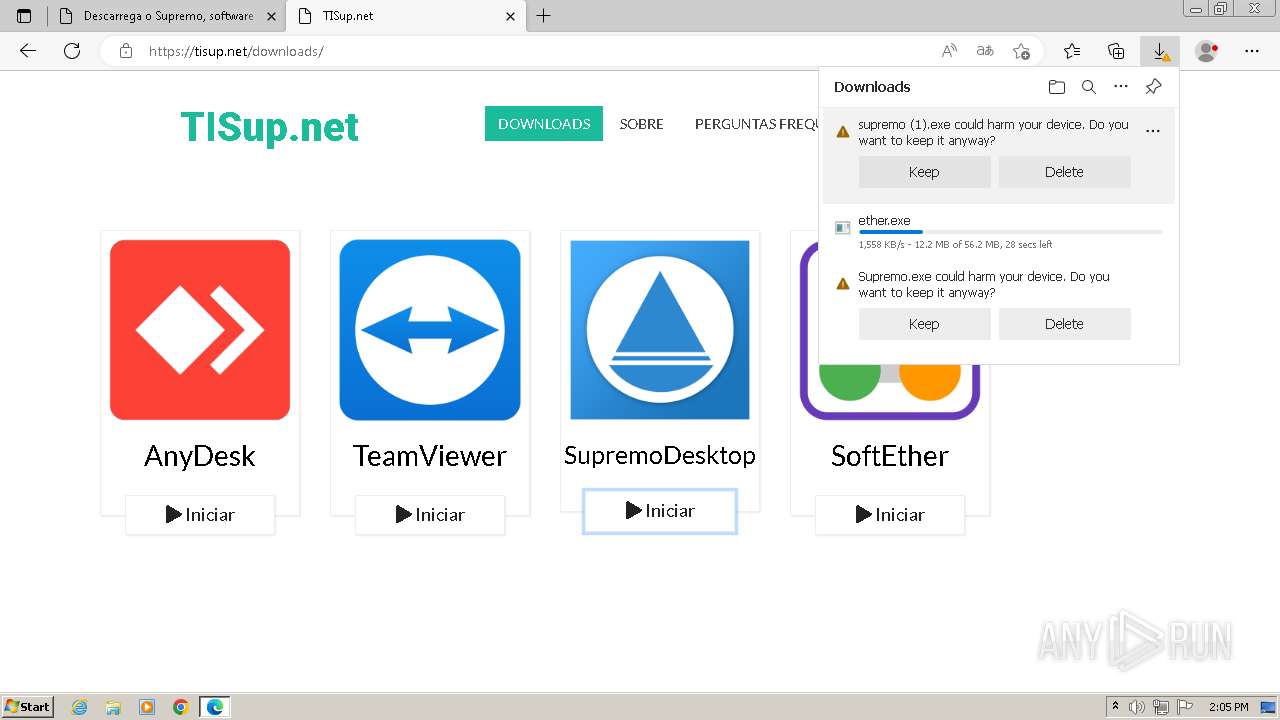Image resolution: width=1280 pixels, height=720 pixels.
Task: View site information lock icon
Action: tap(126, 51)
